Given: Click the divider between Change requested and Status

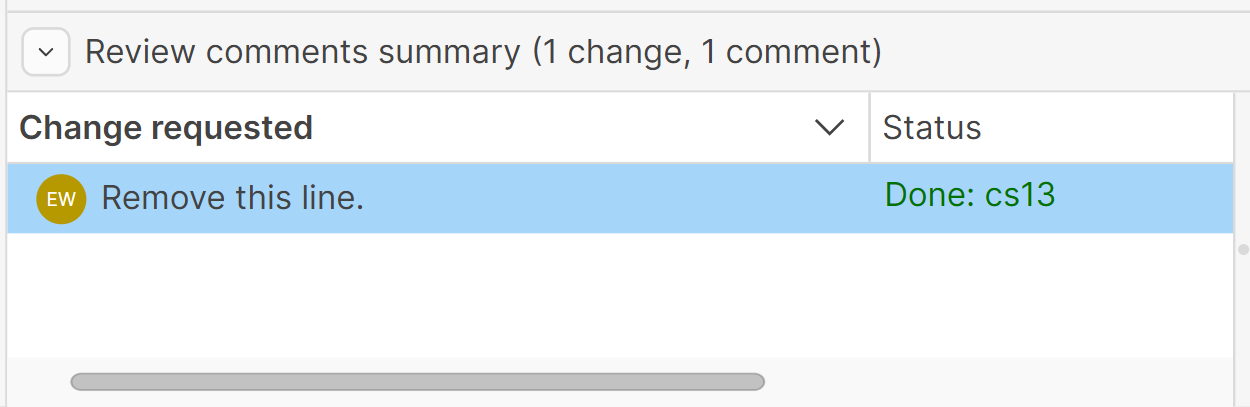Looking at the screenshot, I should click(870, 128).
